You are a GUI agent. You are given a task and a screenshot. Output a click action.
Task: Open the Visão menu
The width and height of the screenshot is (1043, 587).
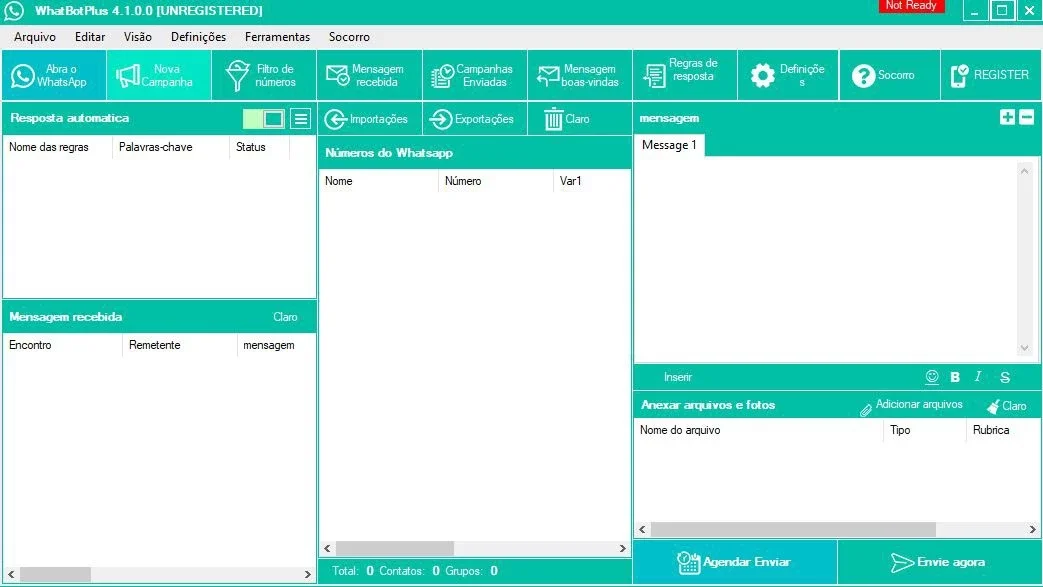pyautogui.click(x=138, y=37)
